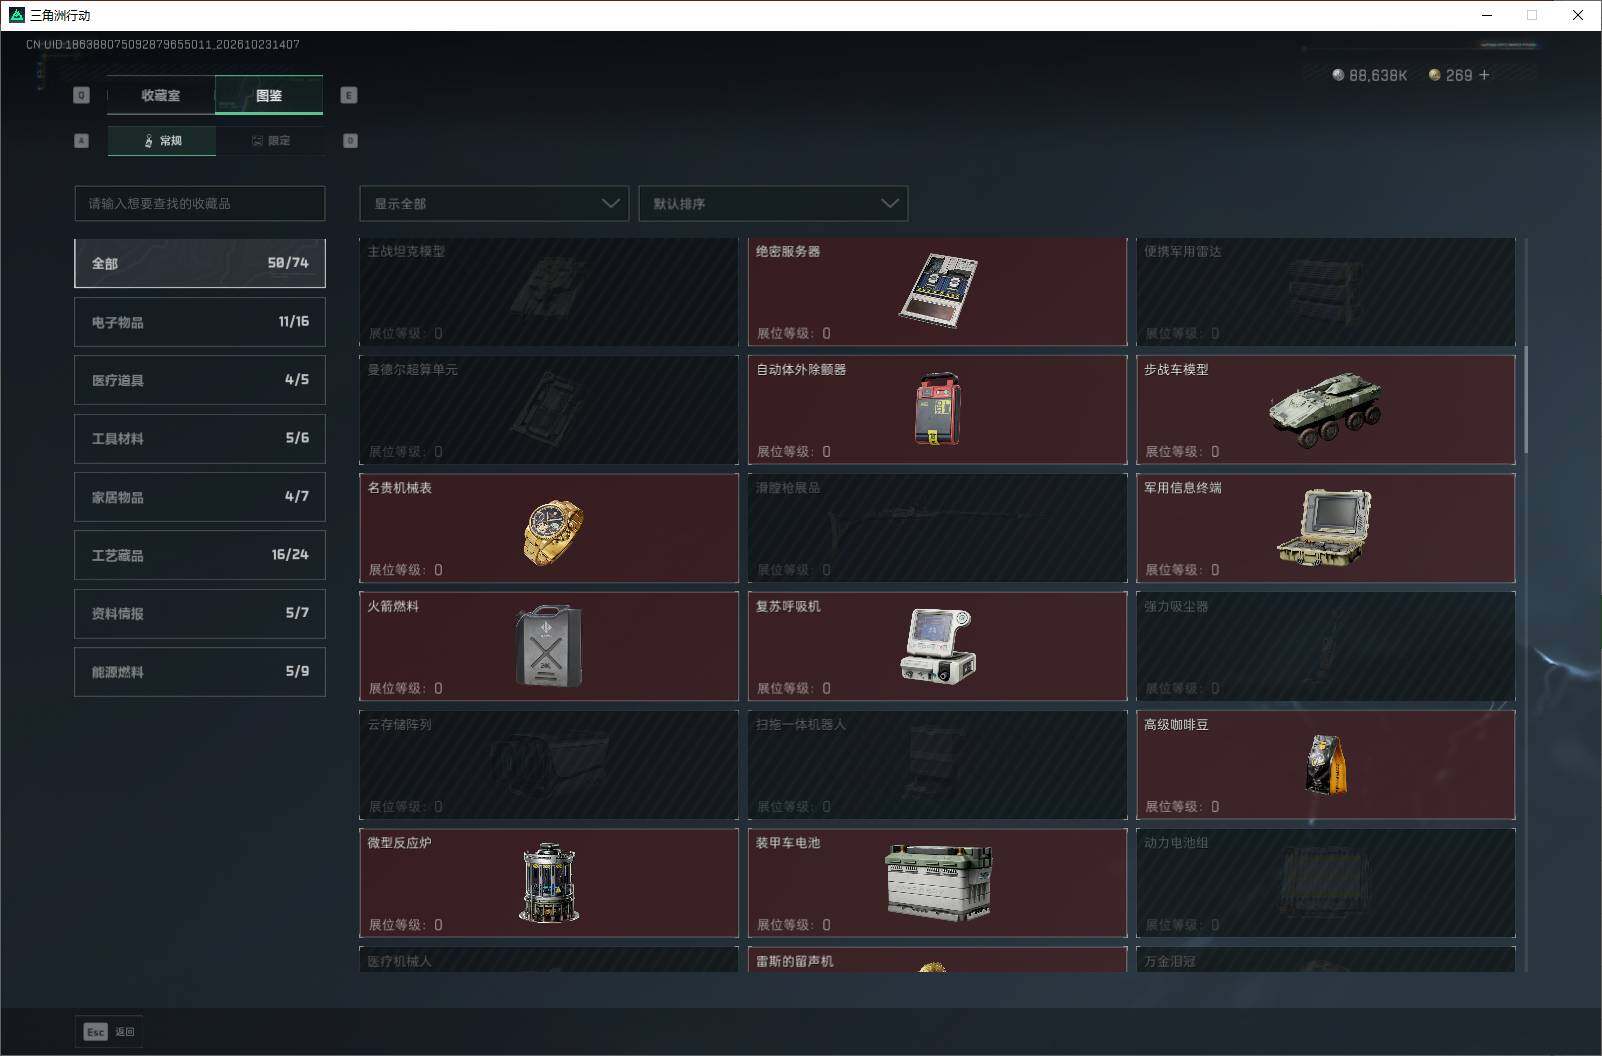
Task: Click the 微型反应炉 reactor icon
Action: pos(549,882)
